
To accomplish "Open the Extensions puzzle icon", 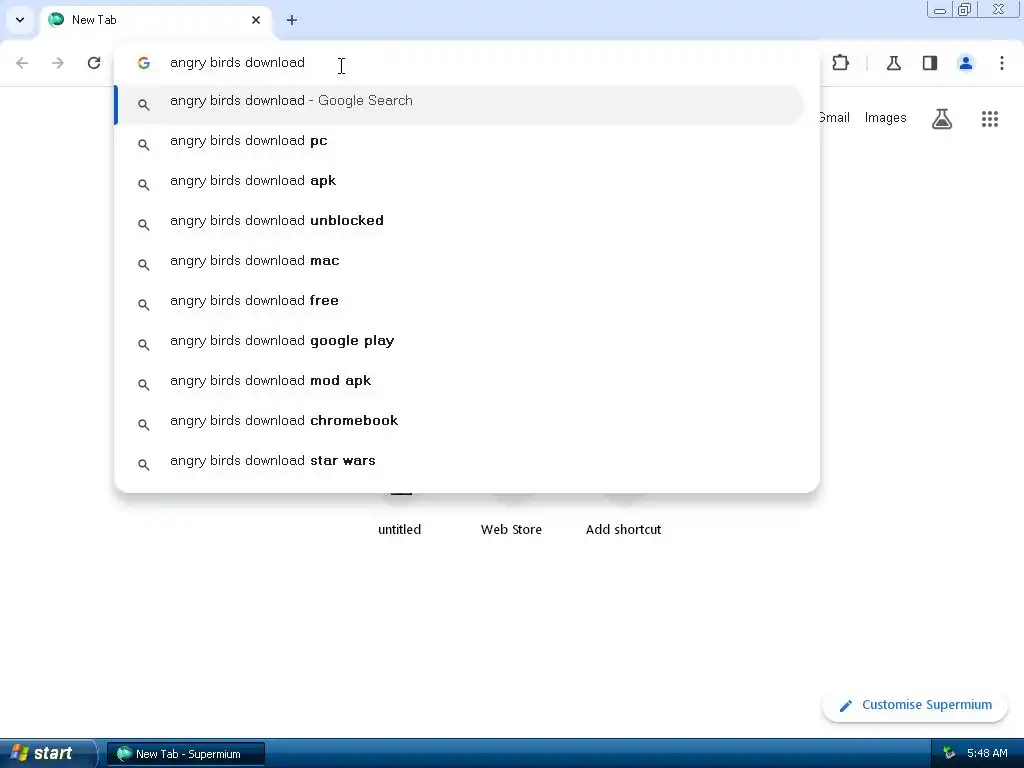I will pos(840,63).
